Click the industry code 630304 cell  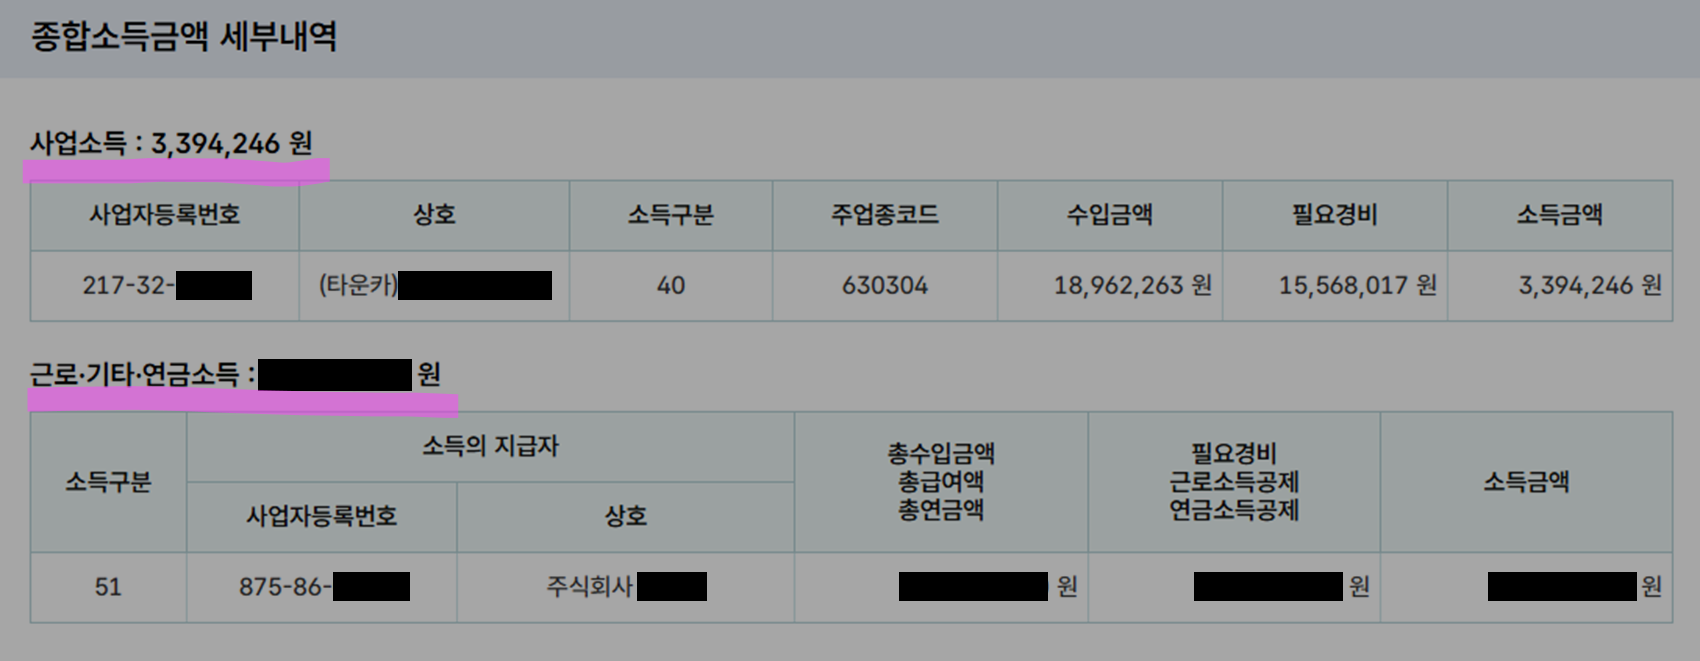click(885, 286)
